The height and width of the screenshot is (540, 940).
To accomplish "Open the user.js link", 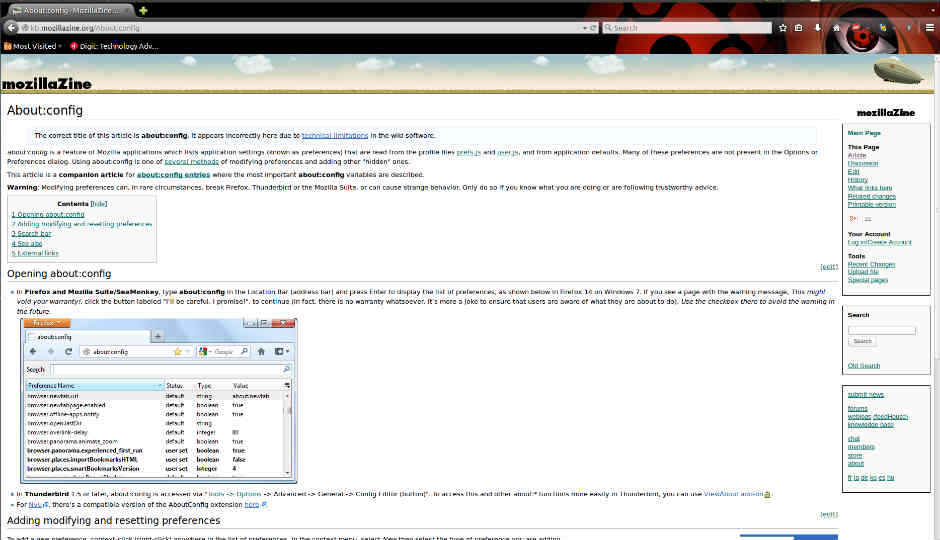I will (x=508, y=152).
